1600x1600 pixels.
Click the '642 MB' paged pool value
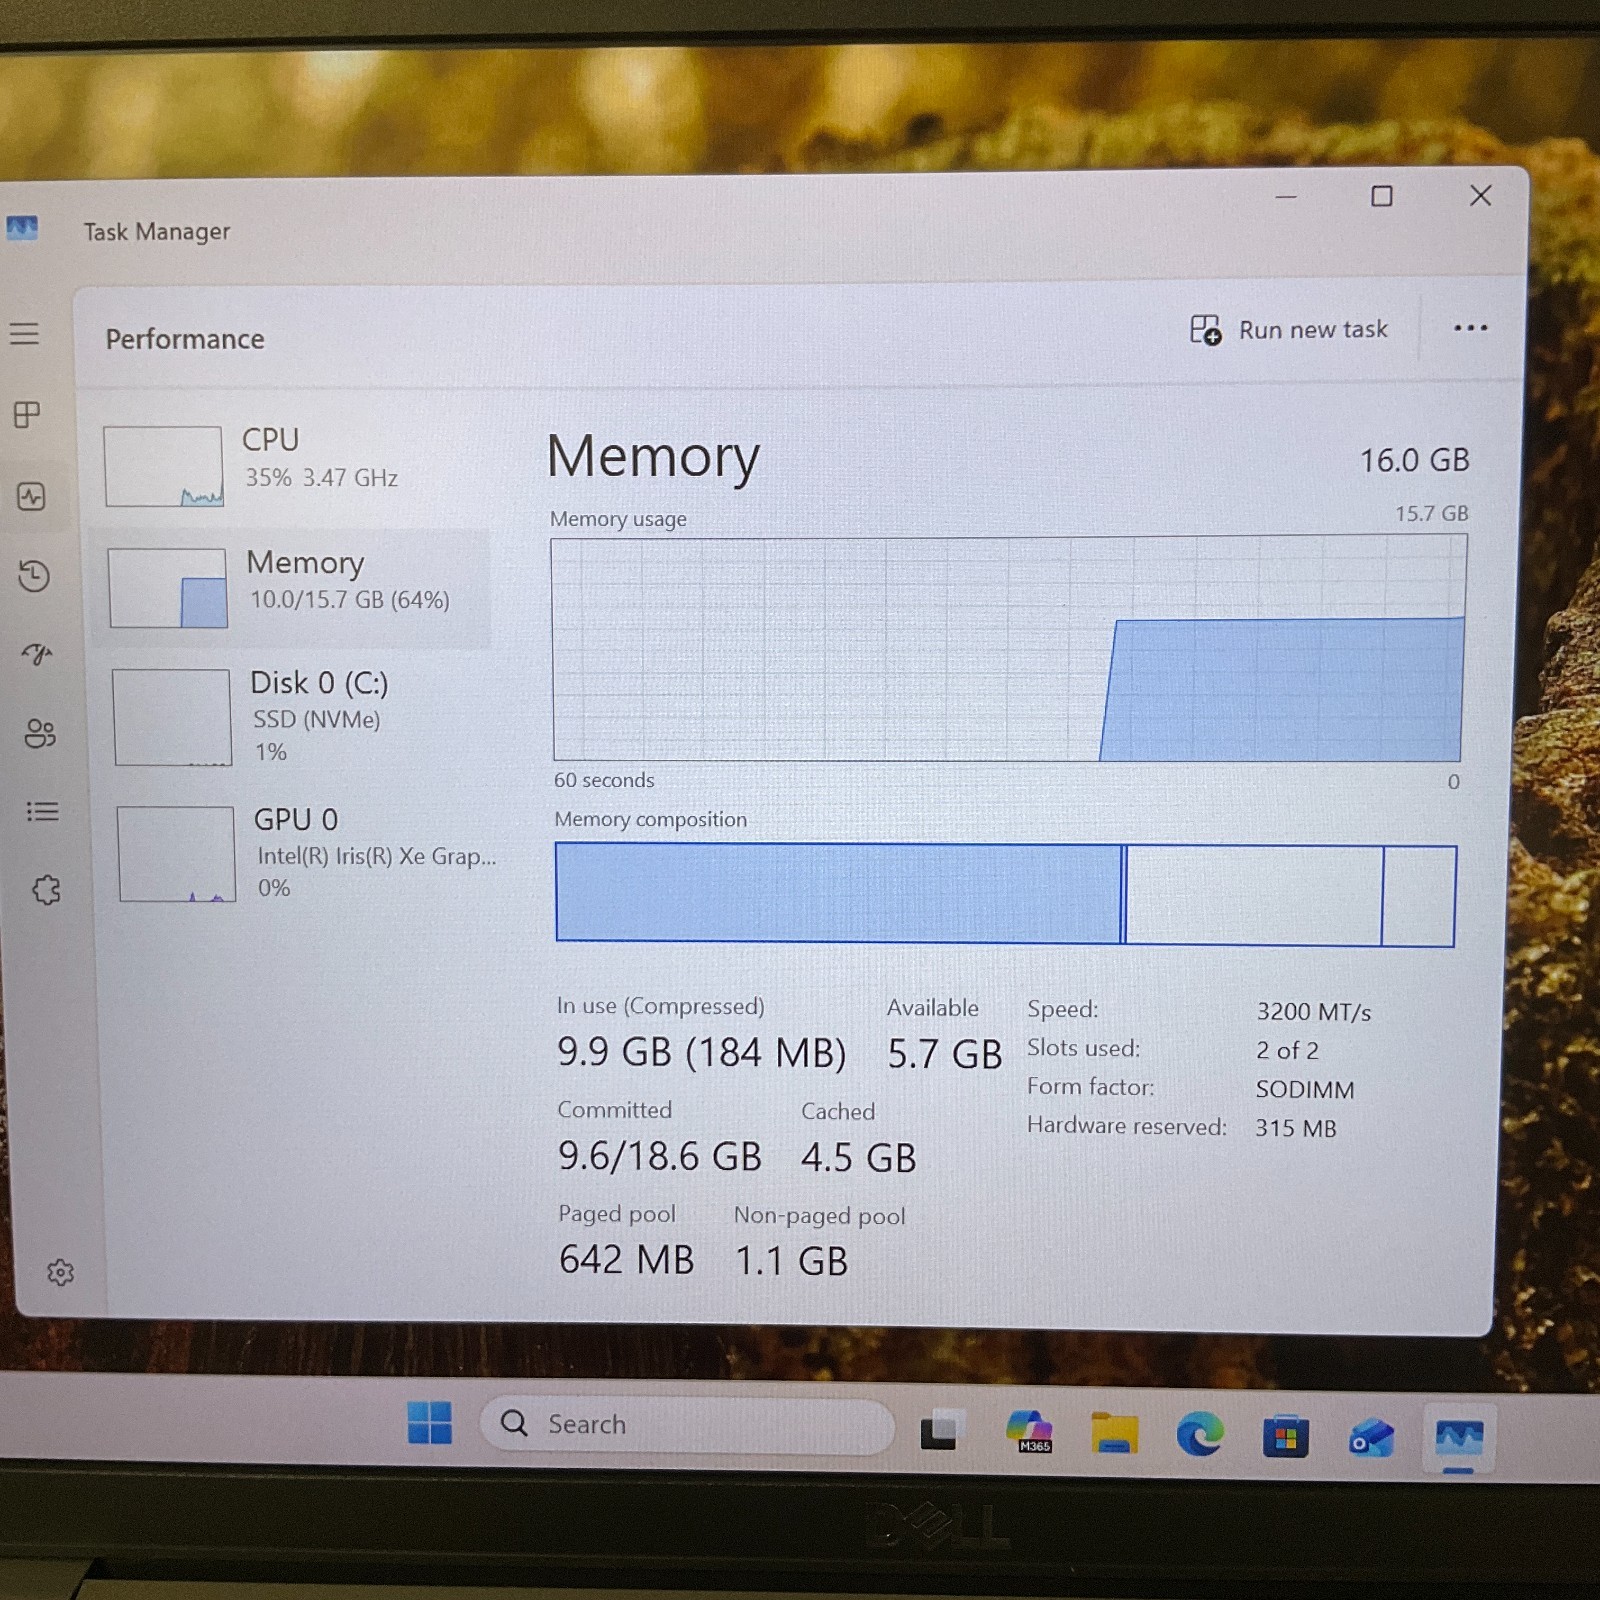626,1259
